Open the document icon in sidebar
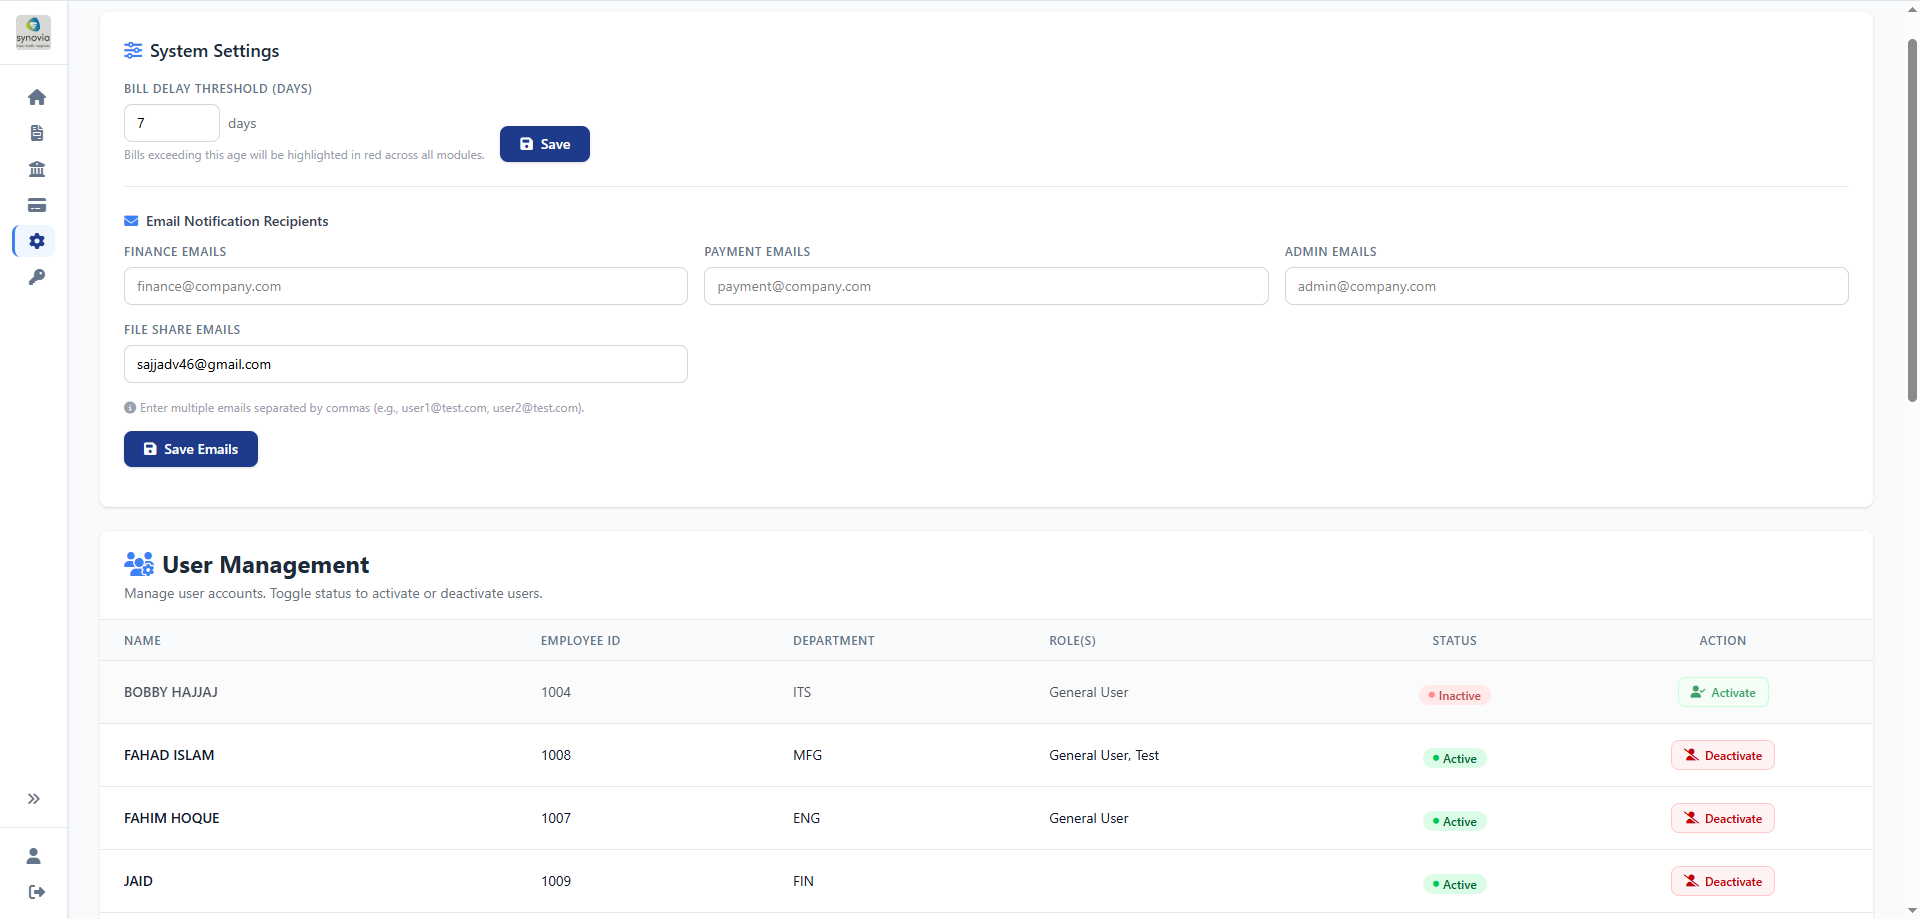Screen dimensions: 1920x919 pos(37,133)
